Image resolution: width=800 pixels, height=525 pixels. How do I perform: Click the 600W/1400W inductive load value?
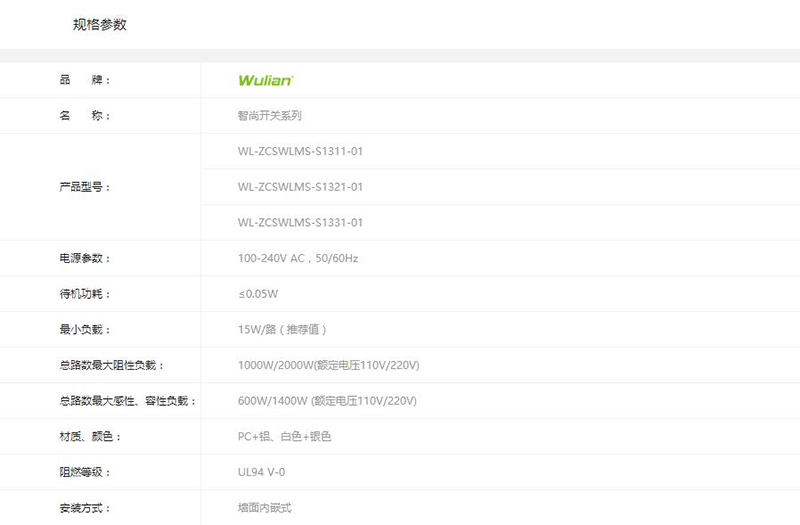[x=328, y=401]
